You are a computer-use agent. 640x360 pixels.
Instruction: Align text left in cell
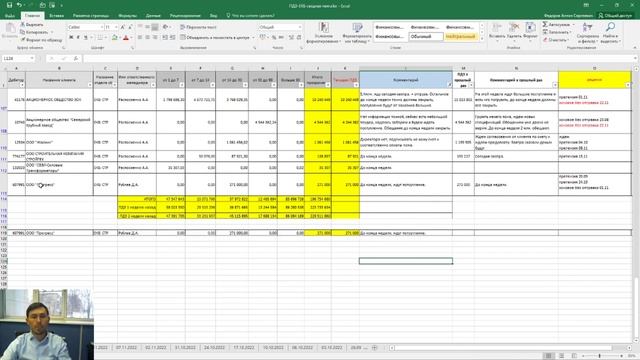pyautogui.click(x=140, y=38)
